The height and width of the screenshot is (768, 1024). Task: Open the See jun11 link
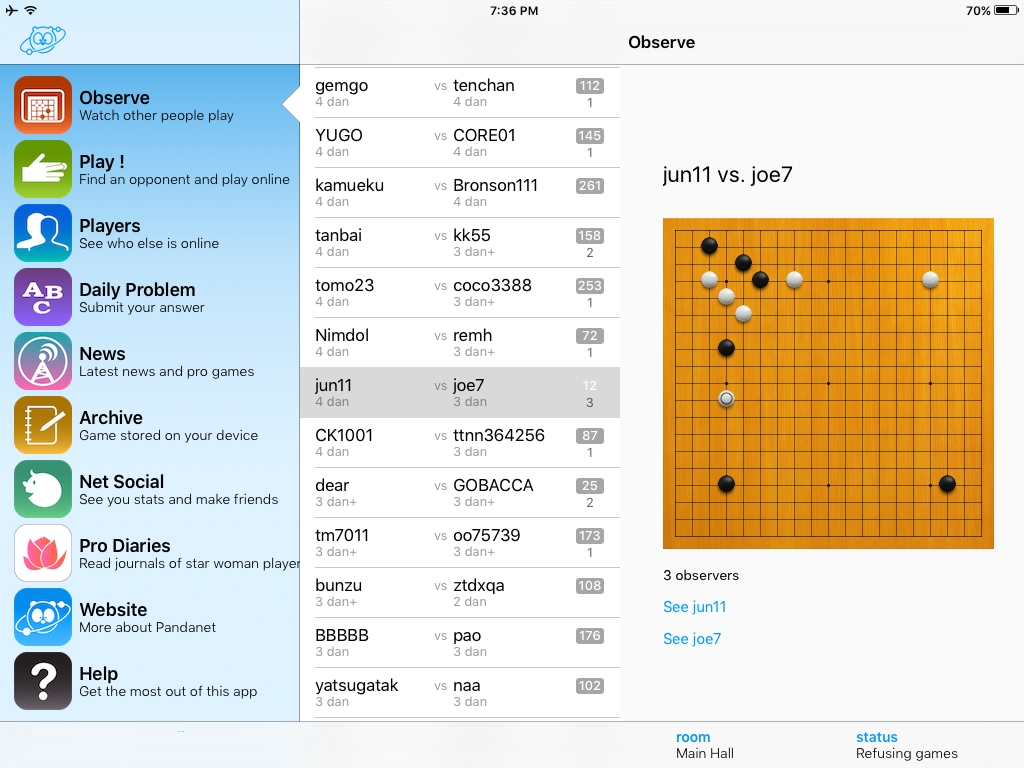(694, 607)
